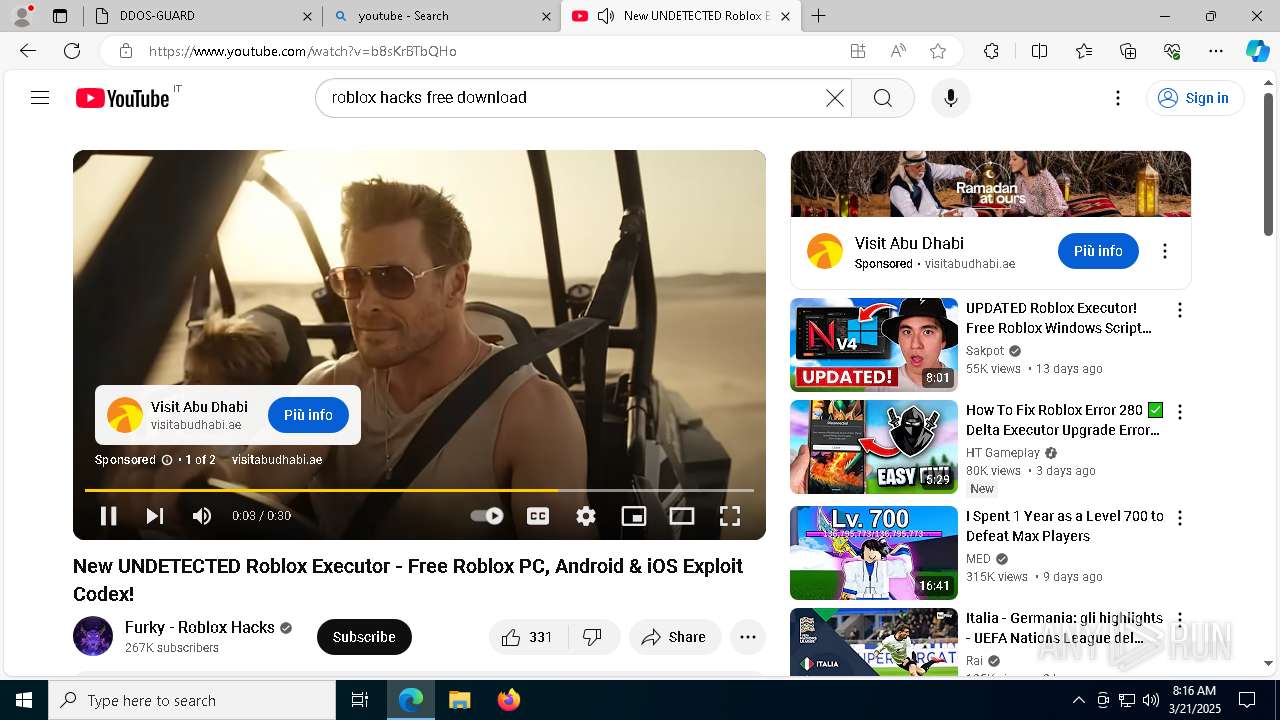Screen dimensions: 1280x720
Task: Mute the YouTube tab audio icon
Action: click(x=605, y=16)
